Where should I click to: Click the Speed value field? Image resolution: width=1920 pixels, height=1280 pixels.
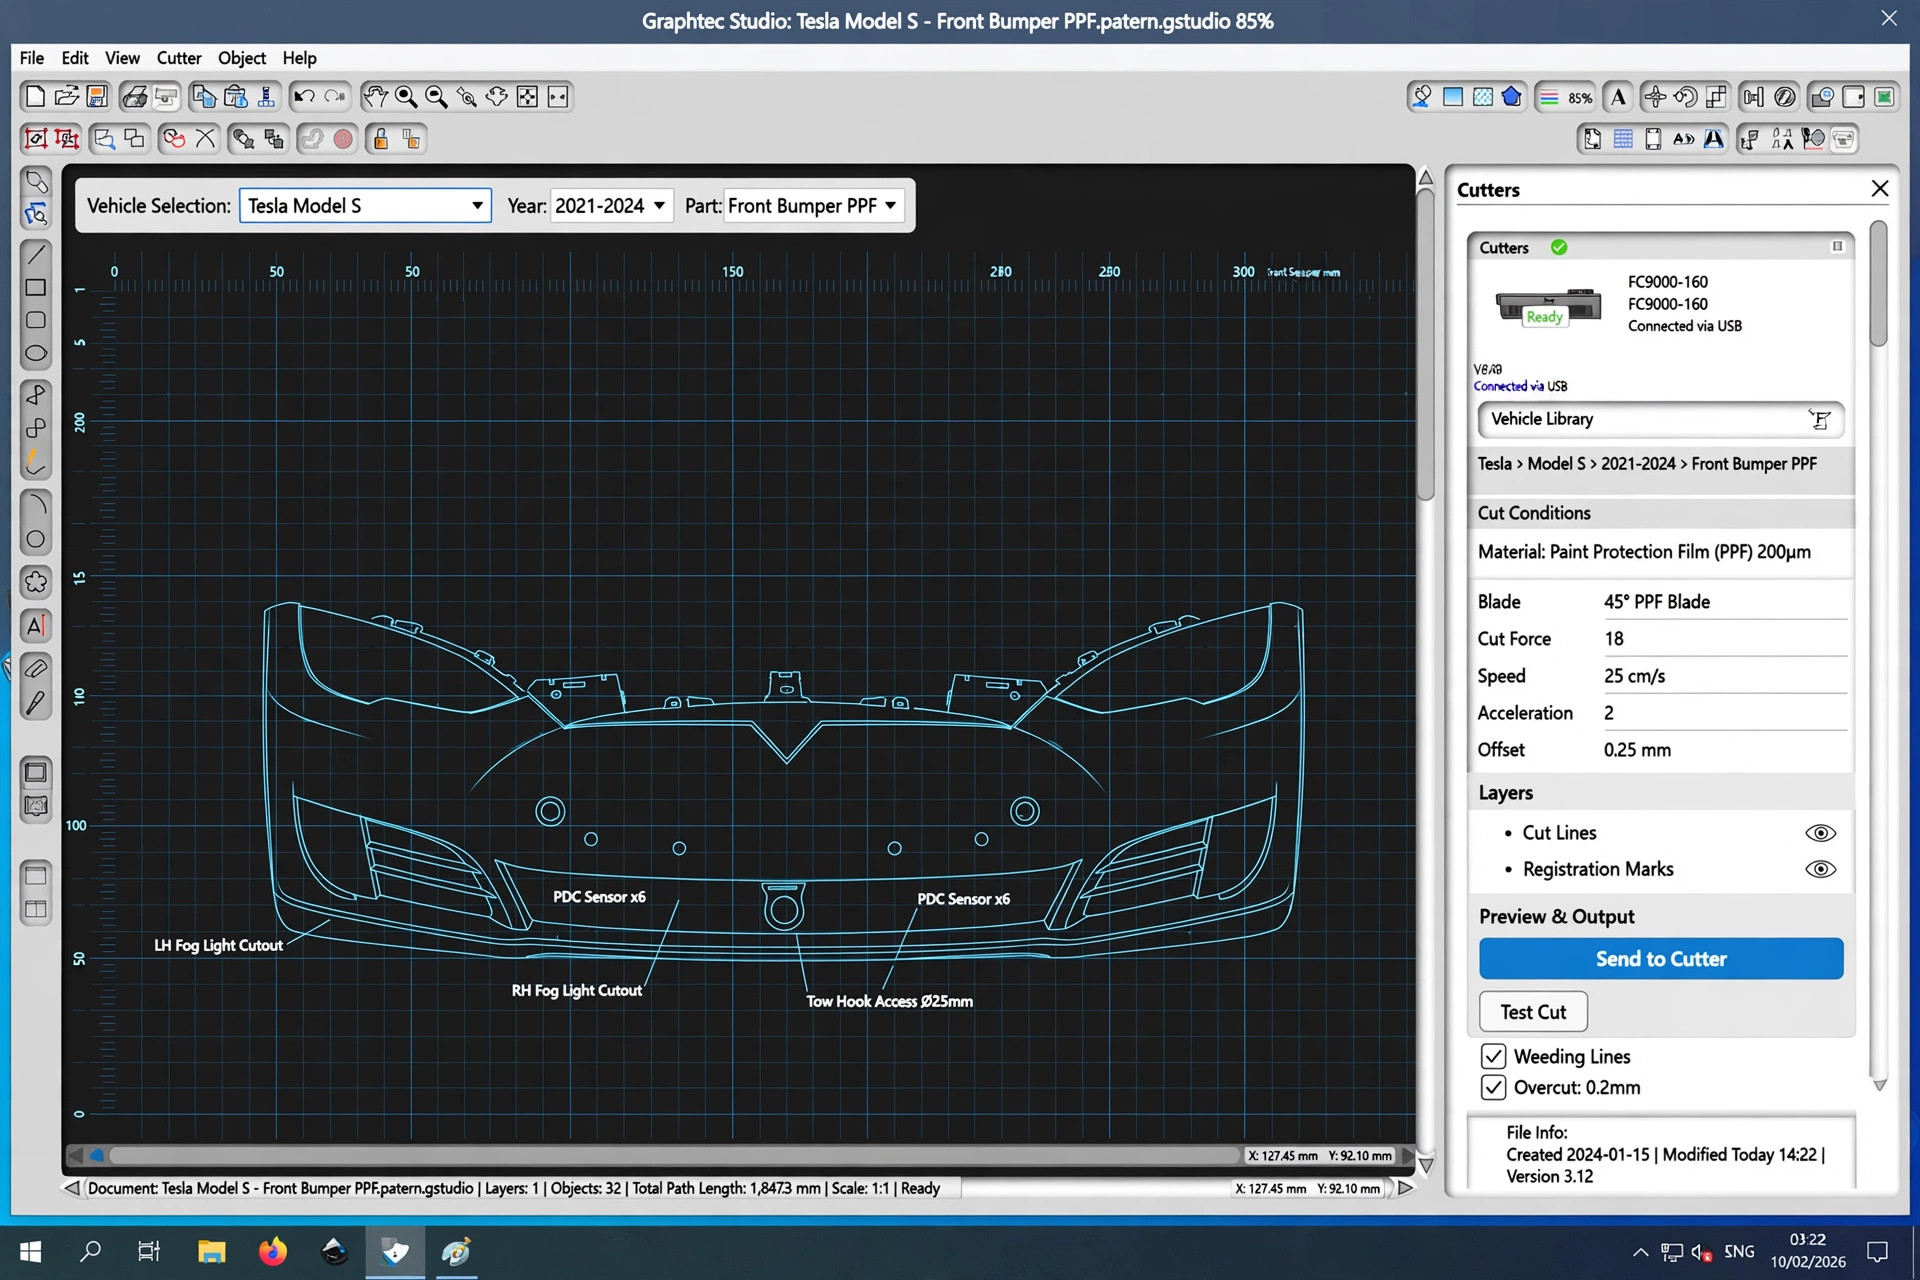click(1724, 676)
